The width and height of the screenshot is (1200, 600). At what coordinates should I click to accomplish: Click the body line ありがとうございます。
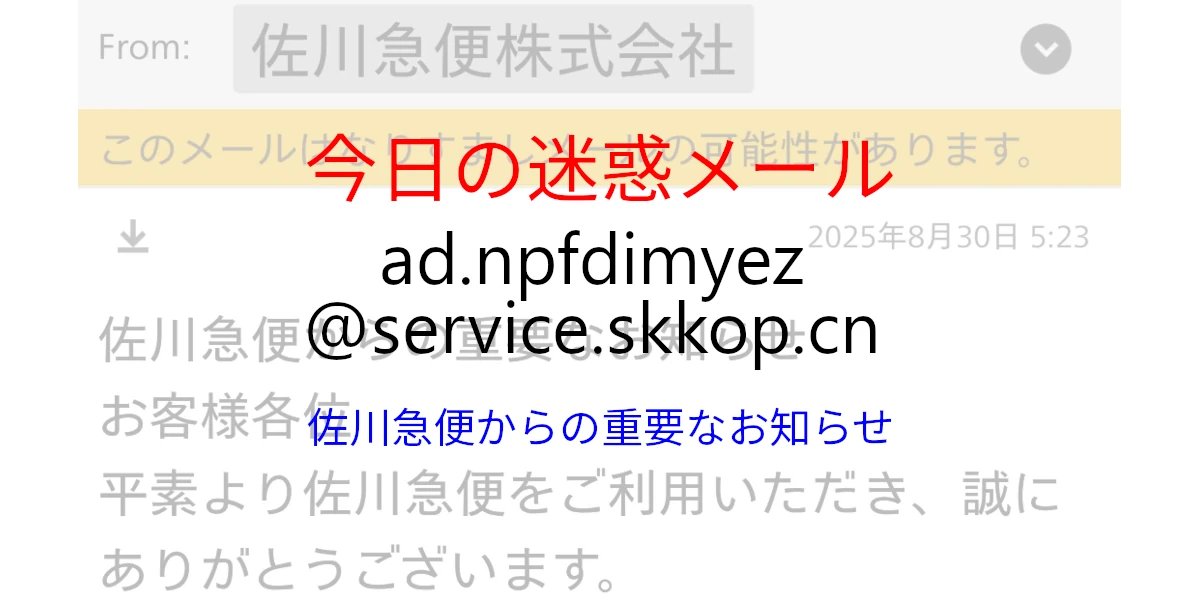click(x=356, y=571)
